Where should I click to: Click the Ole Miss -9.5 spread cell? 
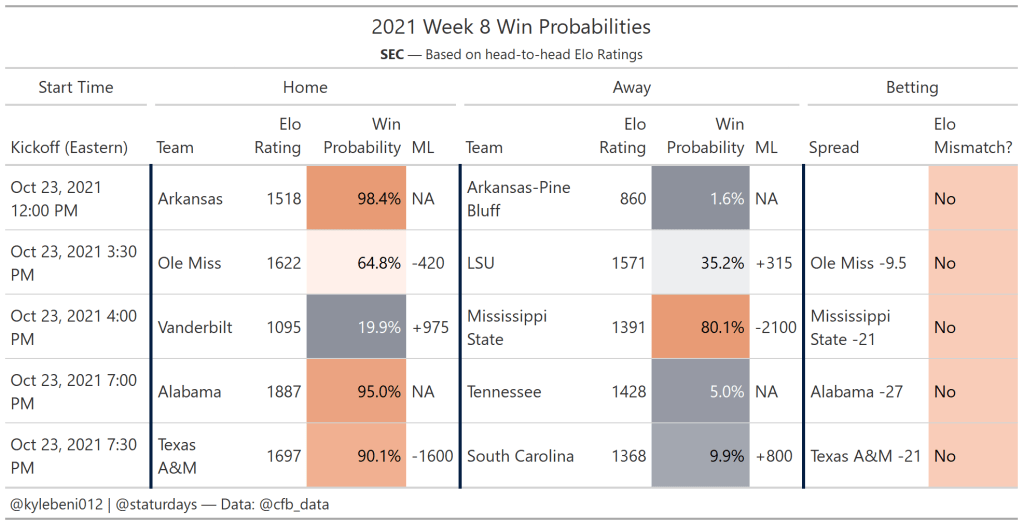tap(858, 263)
